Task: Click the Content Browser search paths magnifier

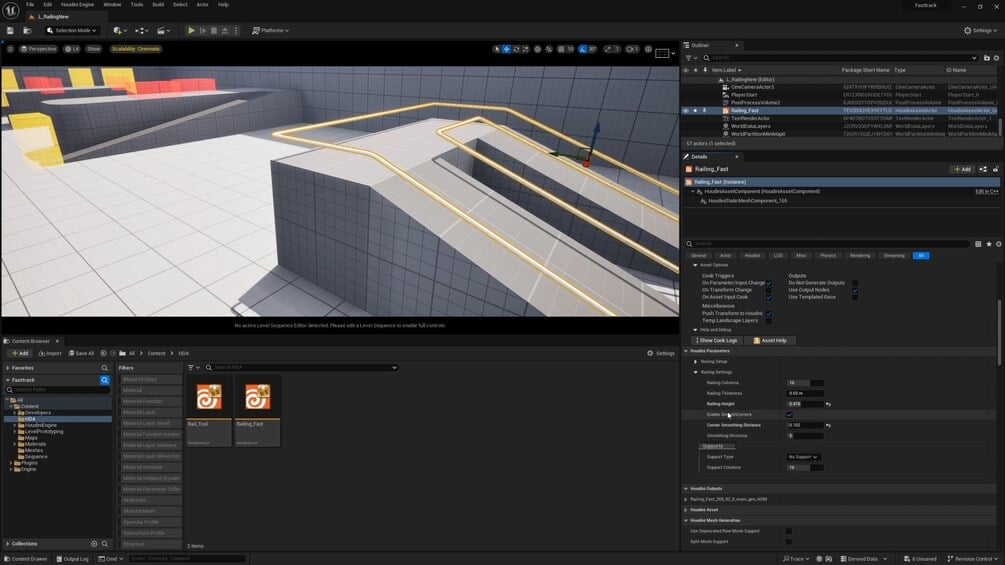Action: point(104,380)
